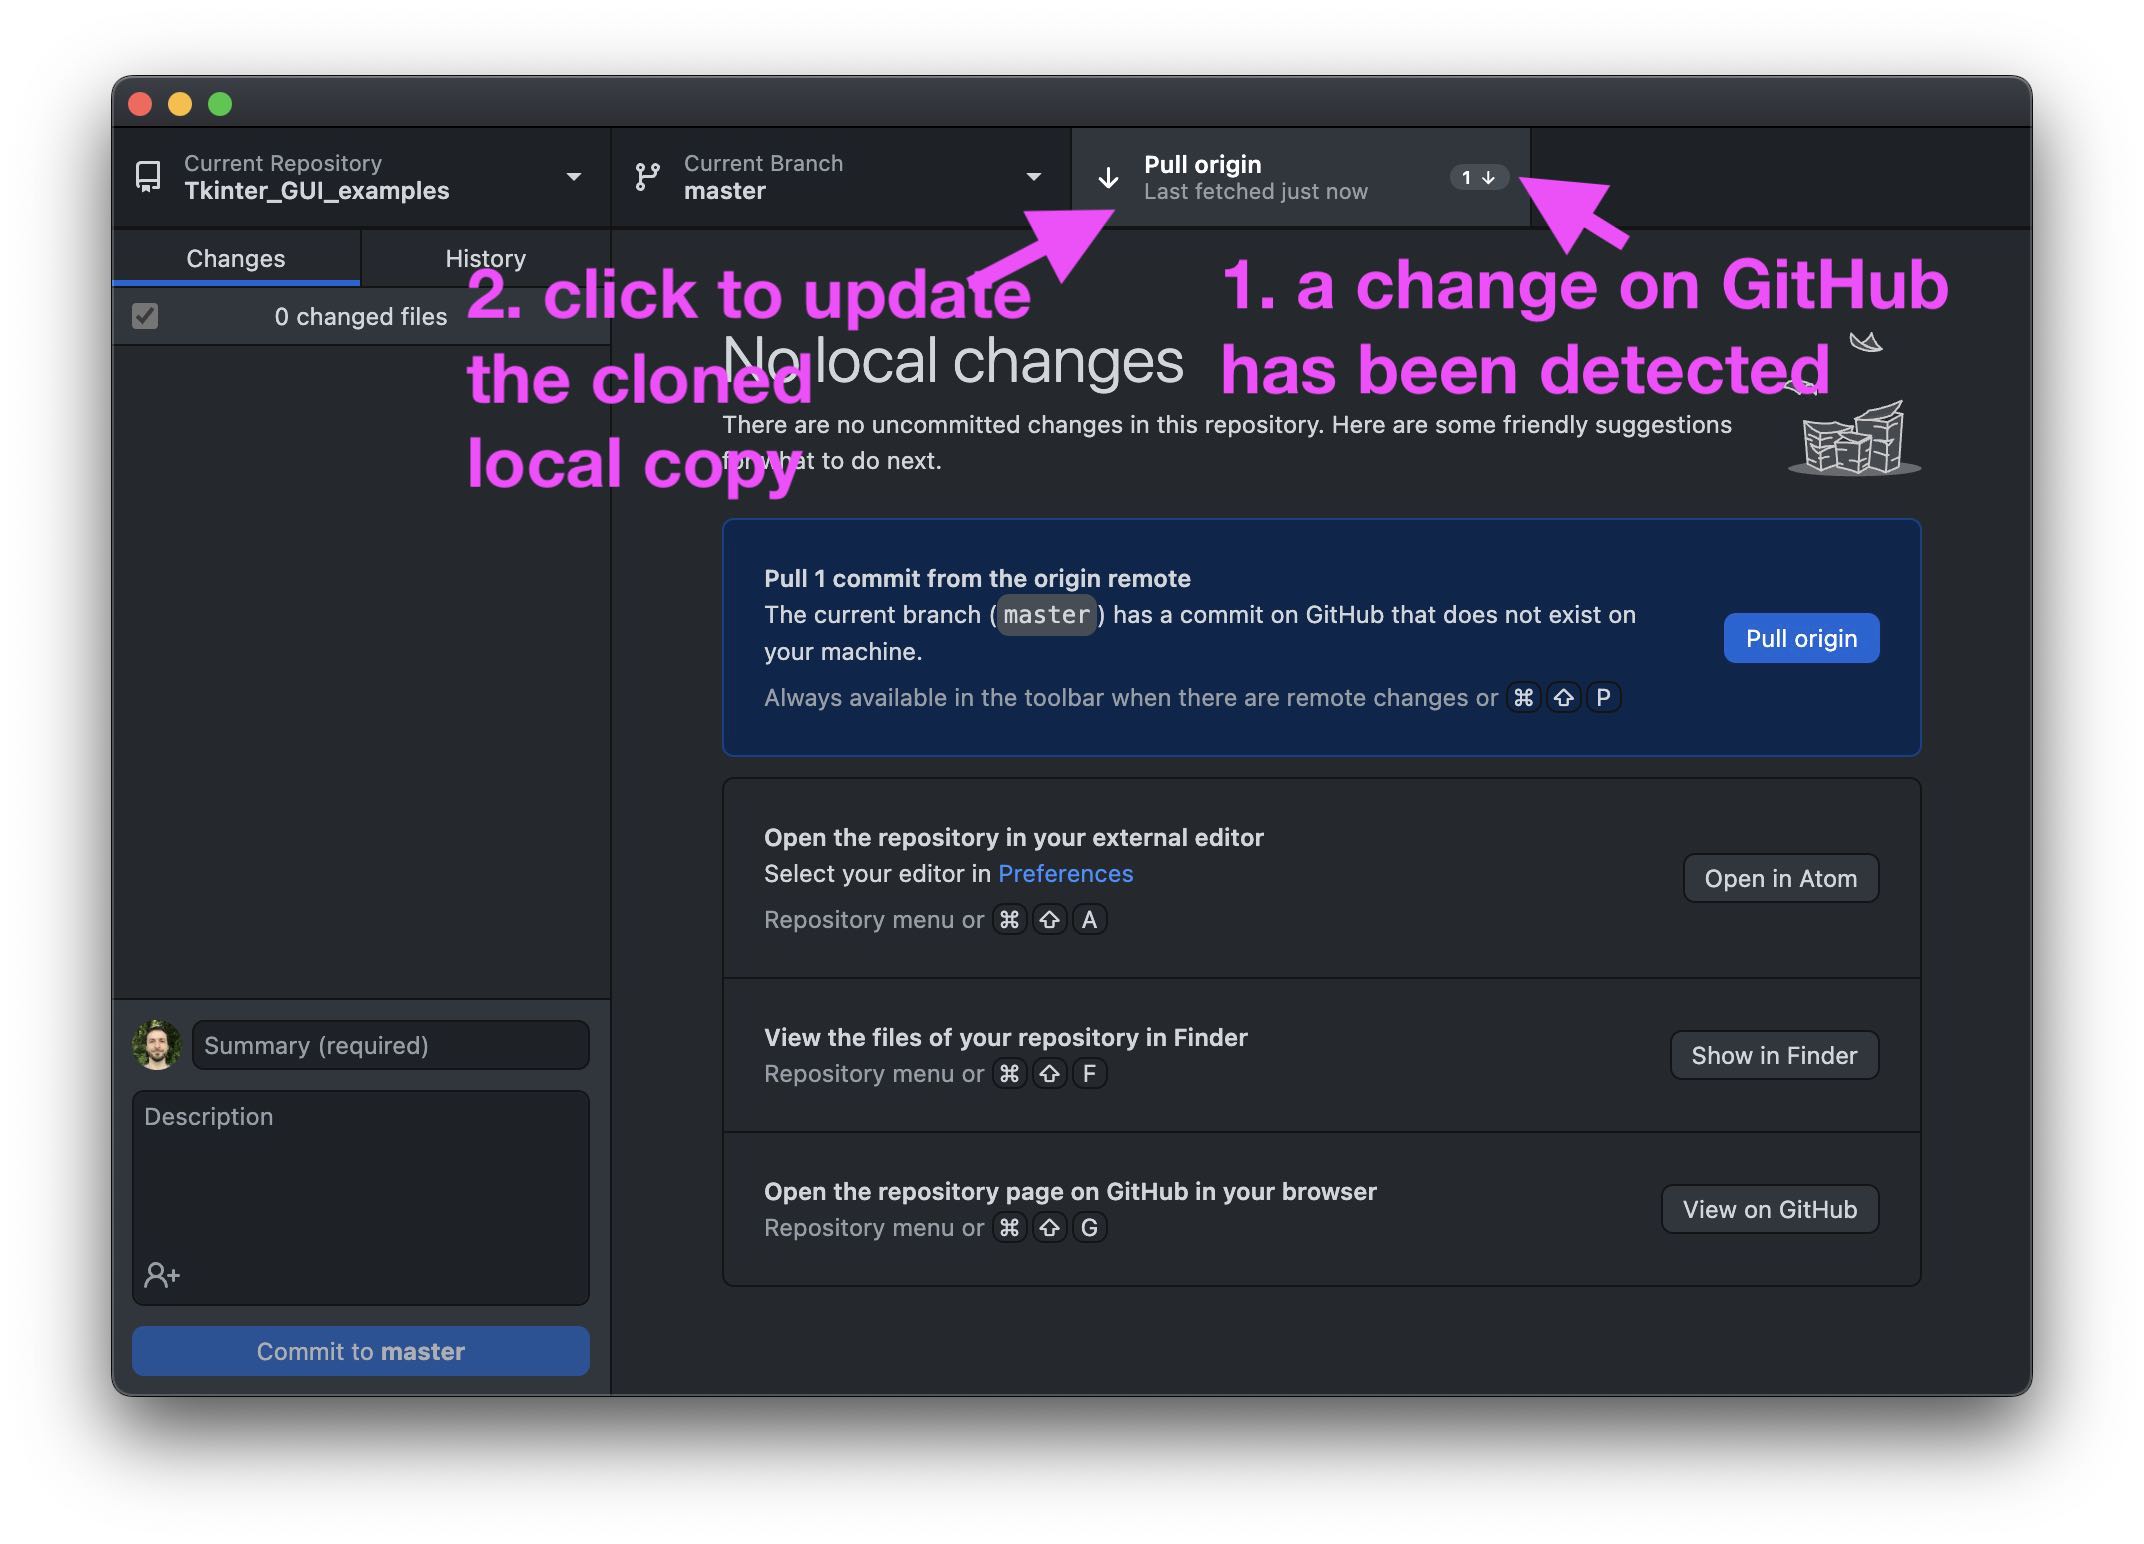
Task: Click the Summary required input field
Action: click(390, 1043)
